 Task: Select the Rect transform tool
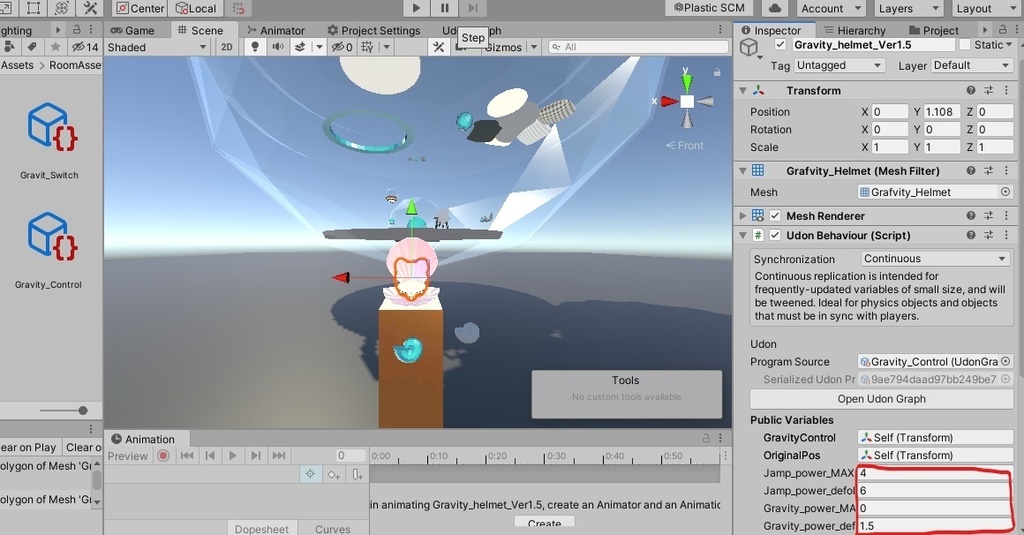click(33, 8)
